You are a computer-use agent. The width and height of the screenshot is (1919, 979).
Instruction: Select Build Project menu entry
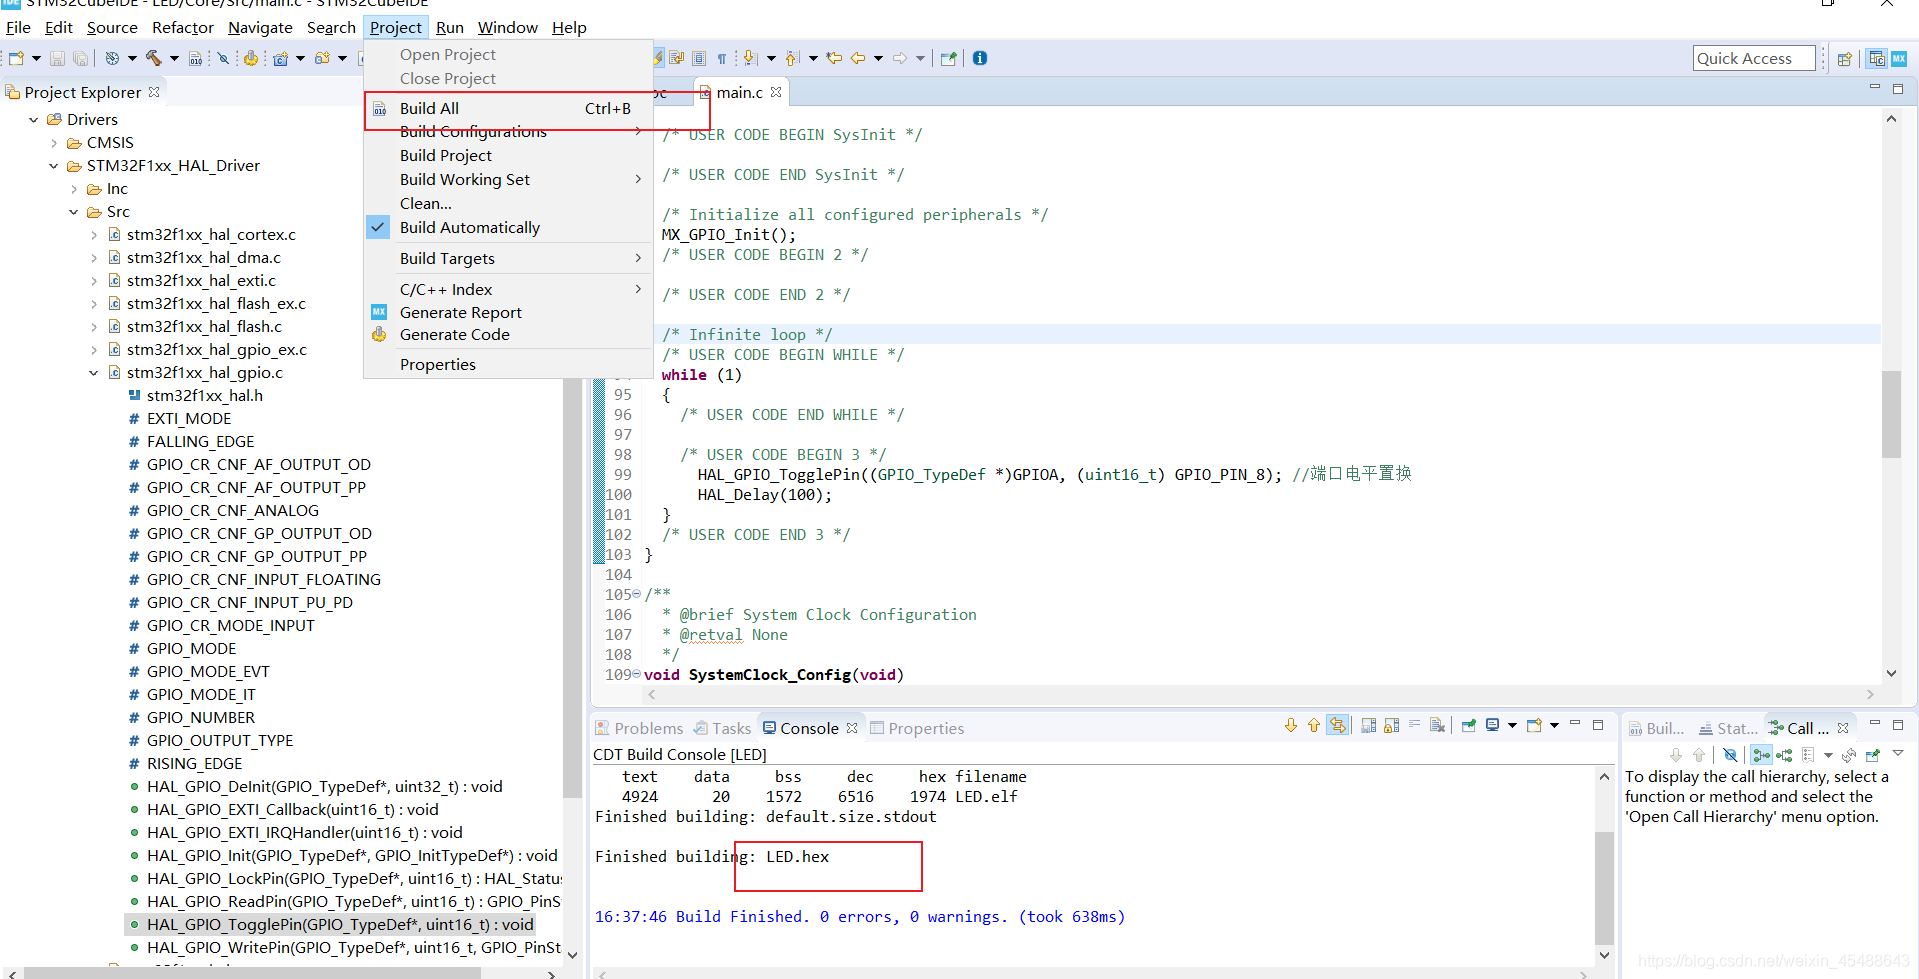[446, 156]
